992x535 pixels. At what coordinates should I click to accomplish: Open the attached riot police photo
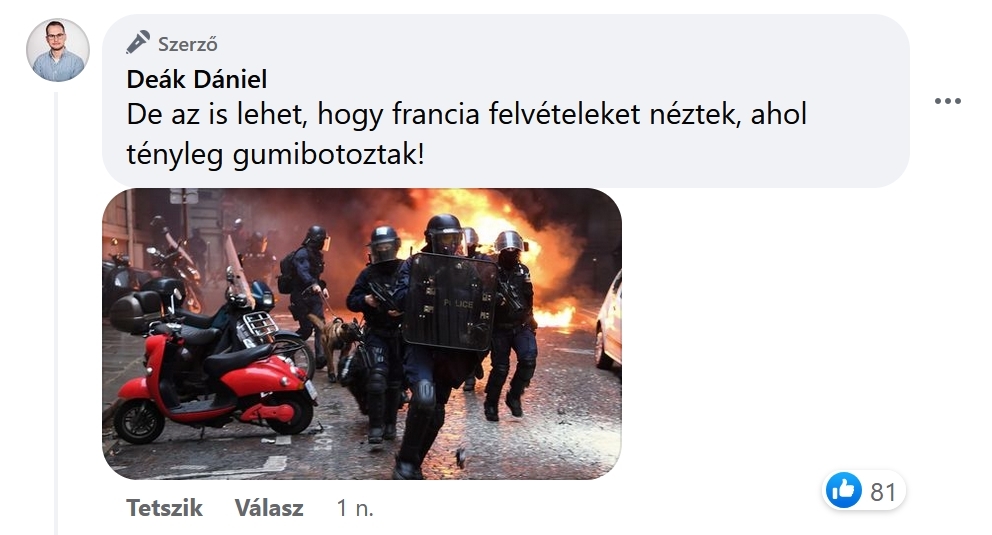(x=362, y=334)
